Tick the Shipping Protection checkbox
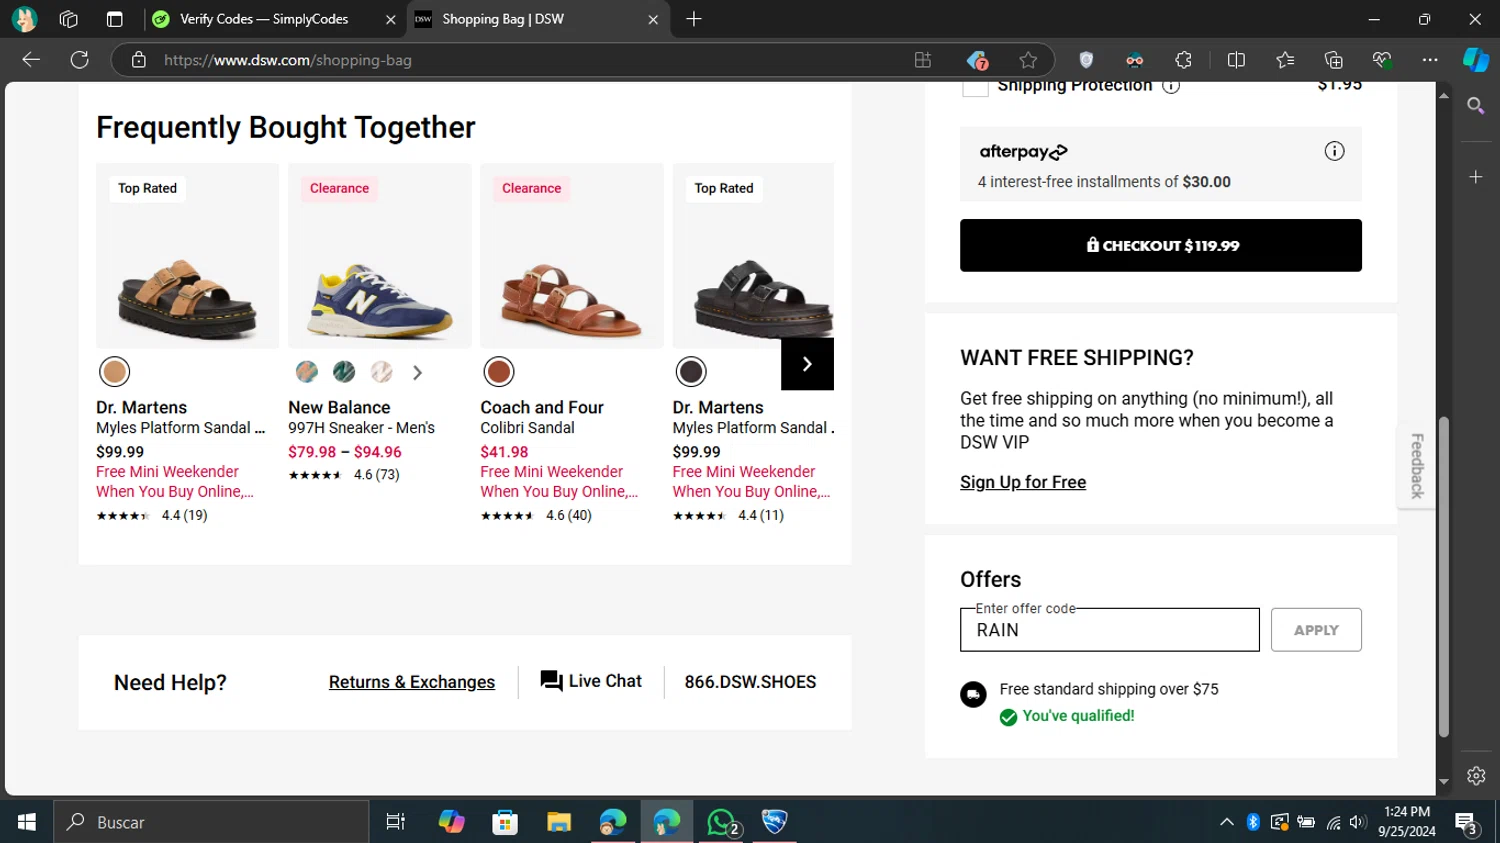 point(975,87)
